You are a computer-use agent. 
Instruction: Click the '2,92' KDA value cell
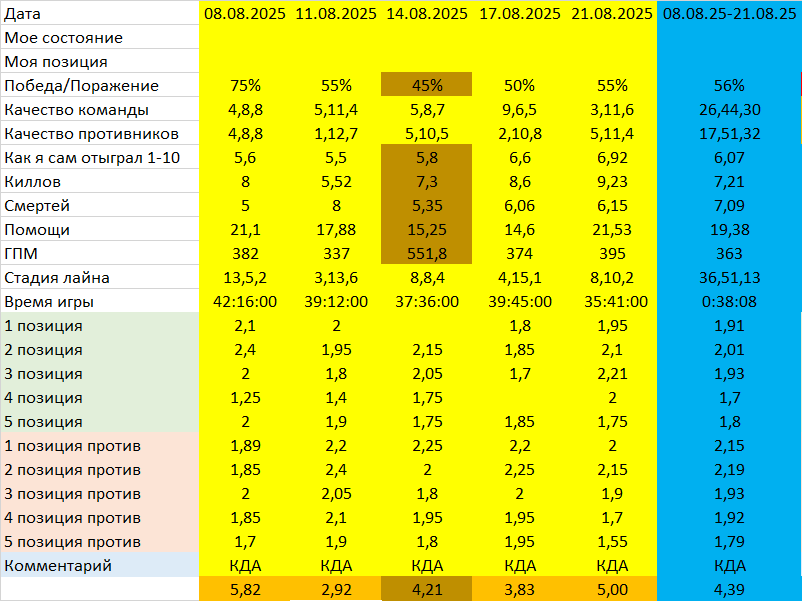(x=336, y=589)
